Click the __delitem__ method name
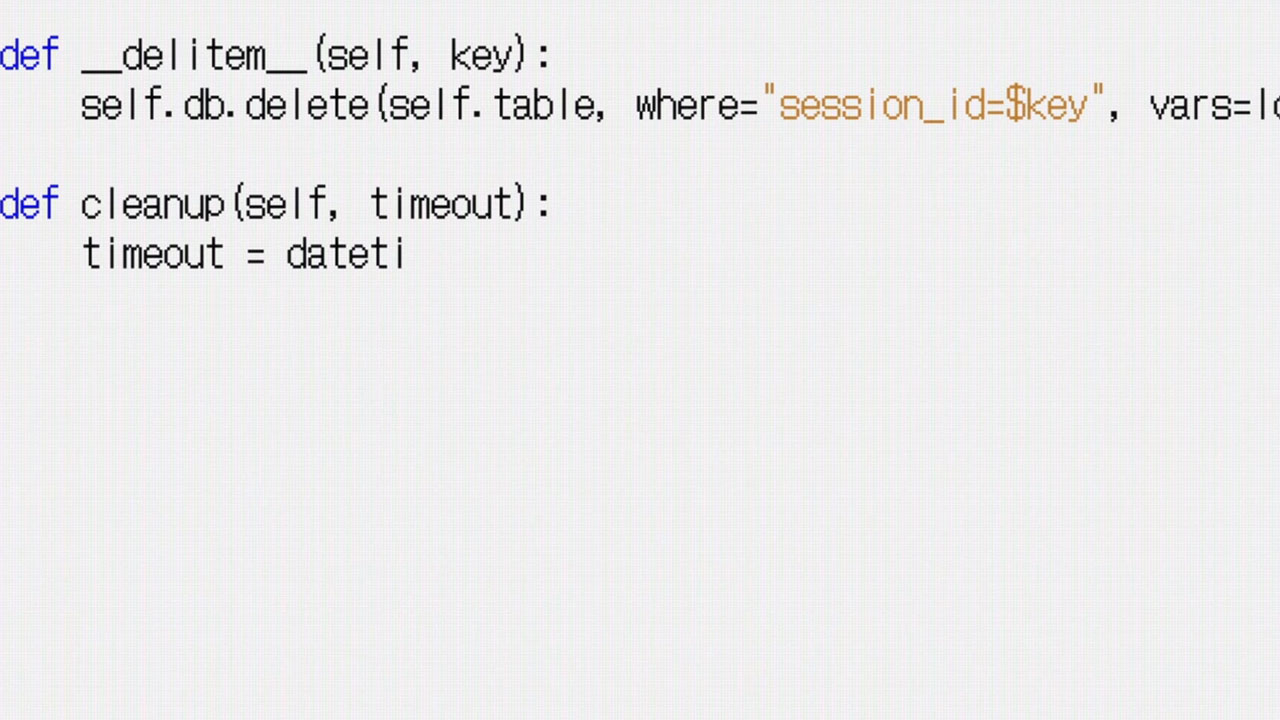This screenshot has height=720, width=1280. (194, 56)
